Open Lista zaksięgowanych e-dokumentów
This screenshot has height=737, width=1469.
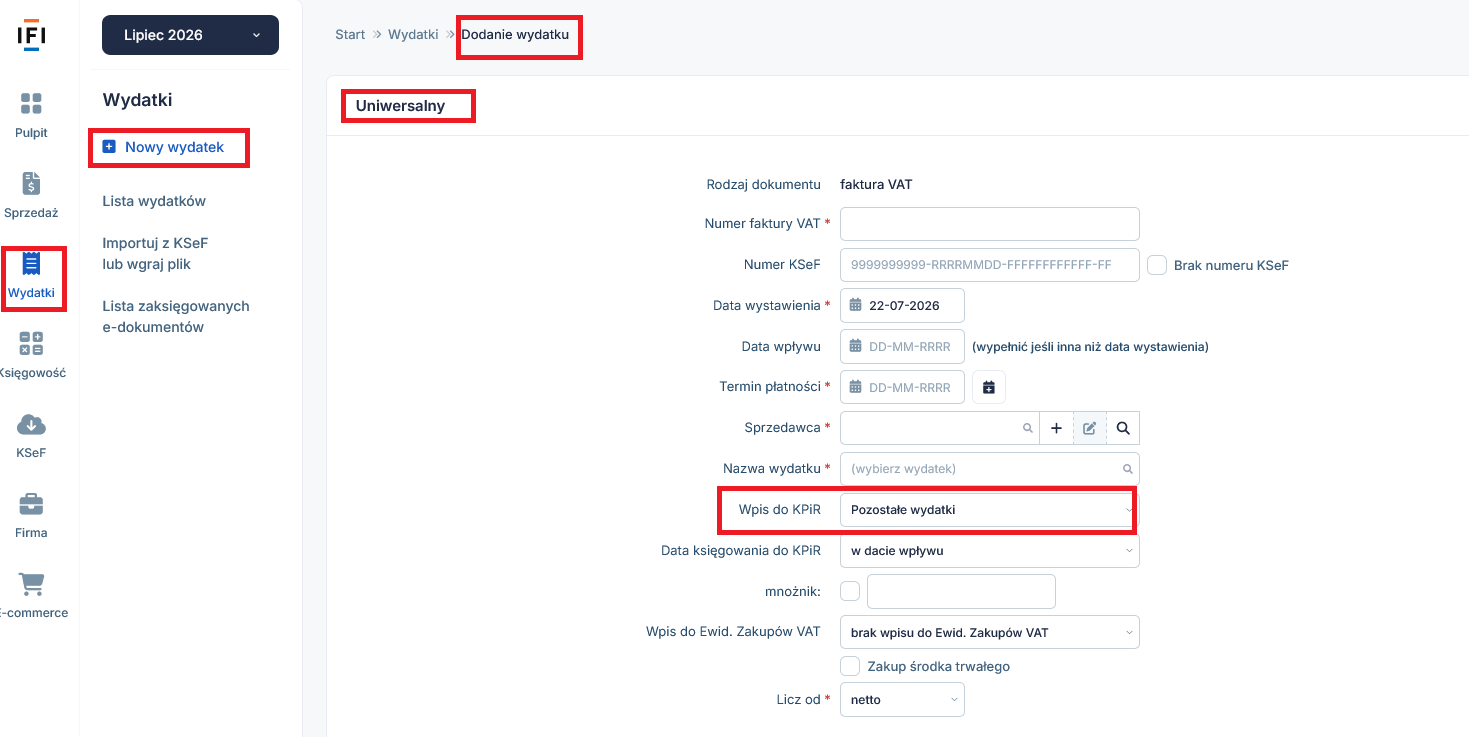tap(176, 316)
